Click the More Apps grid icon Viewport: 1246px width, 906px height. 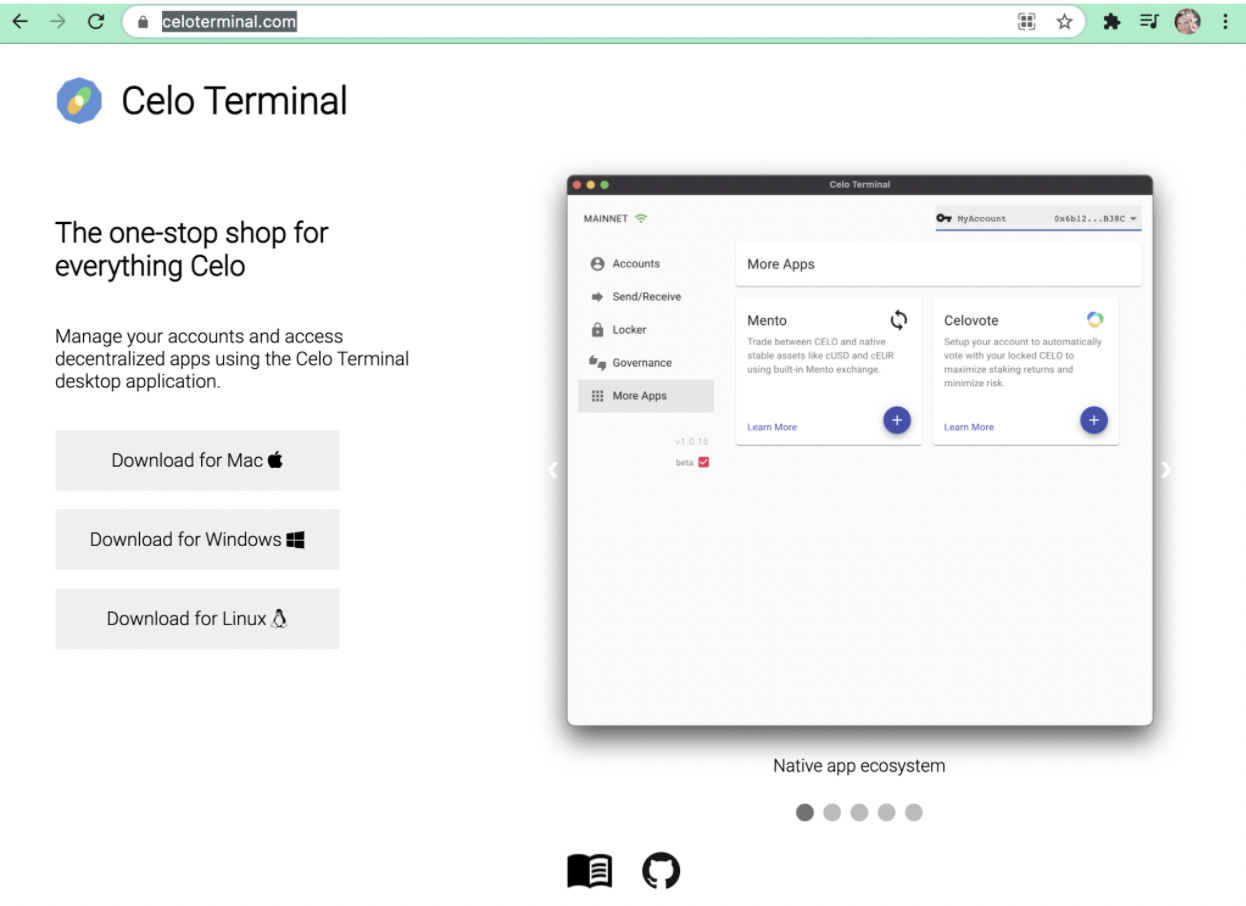coord(598,396)
